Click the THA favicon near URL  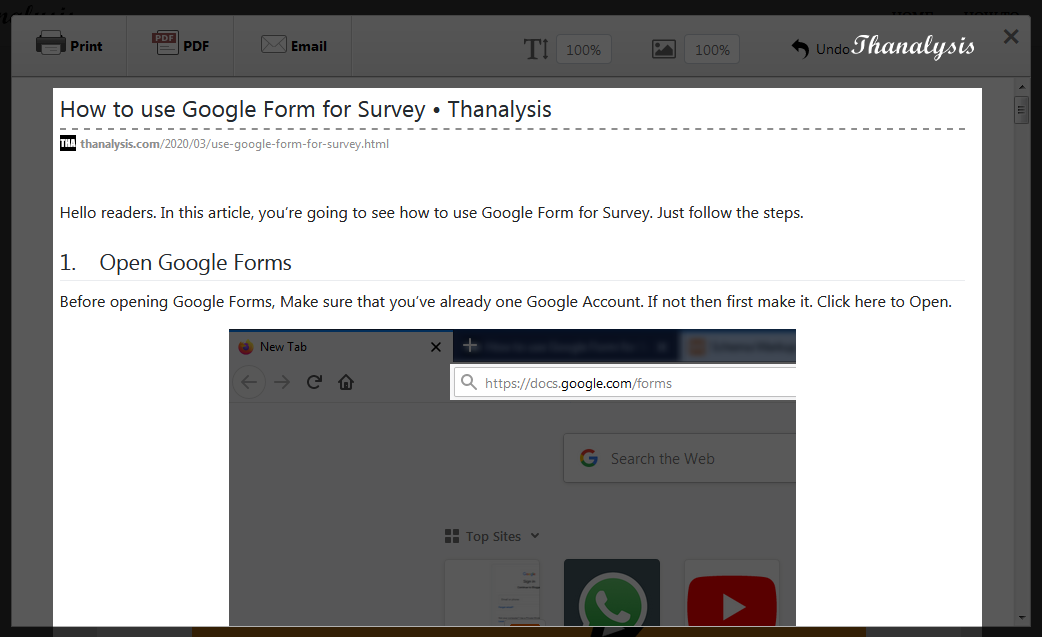click(68, 143)
